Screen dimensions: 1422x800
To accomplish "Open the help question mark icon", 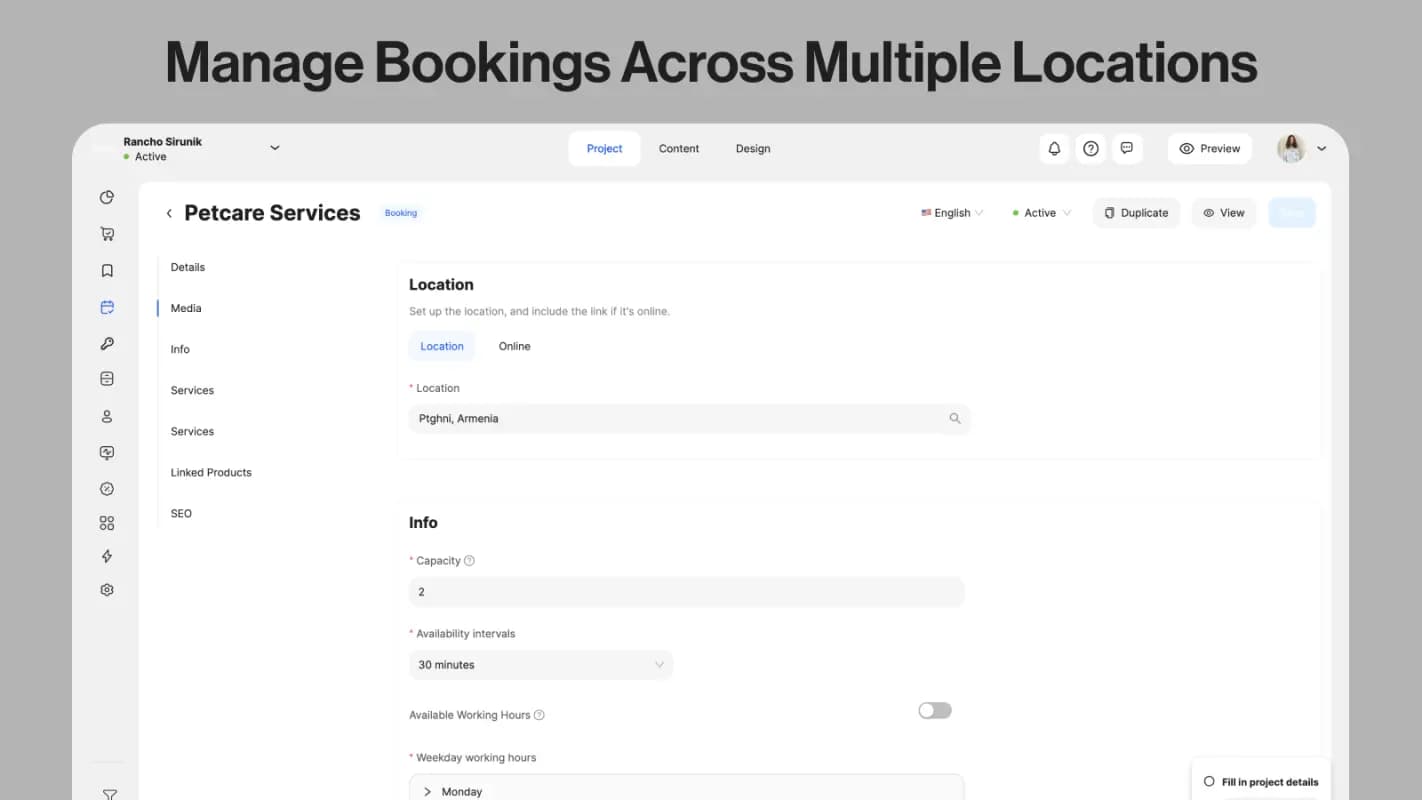I will tap(1090, 148).
